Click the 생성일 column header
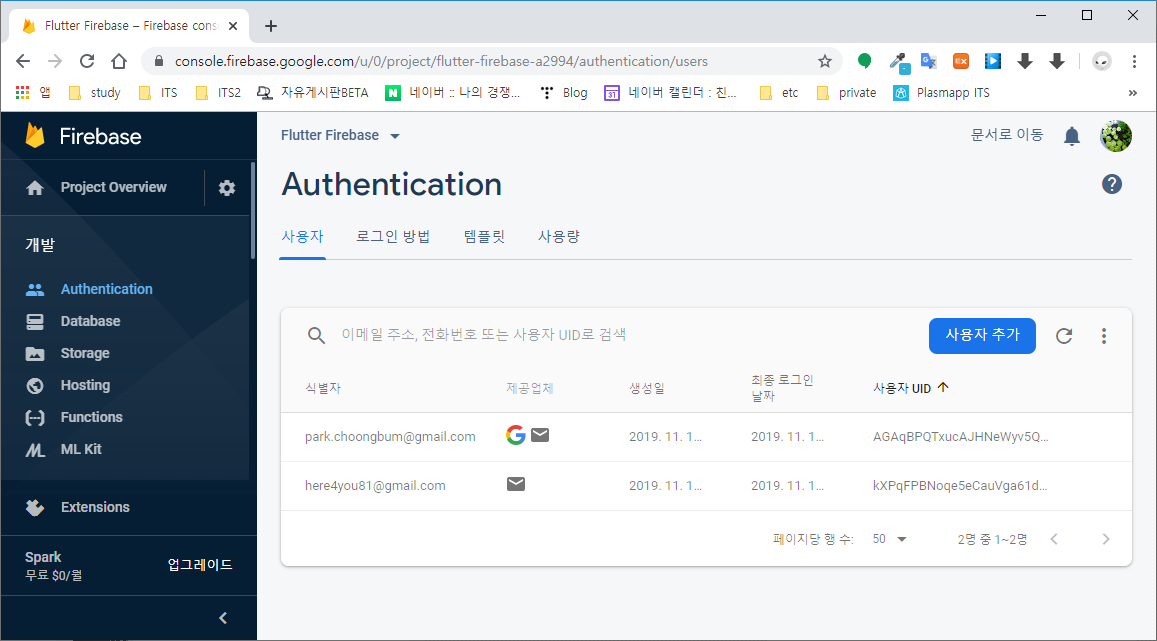 point(646,388)
